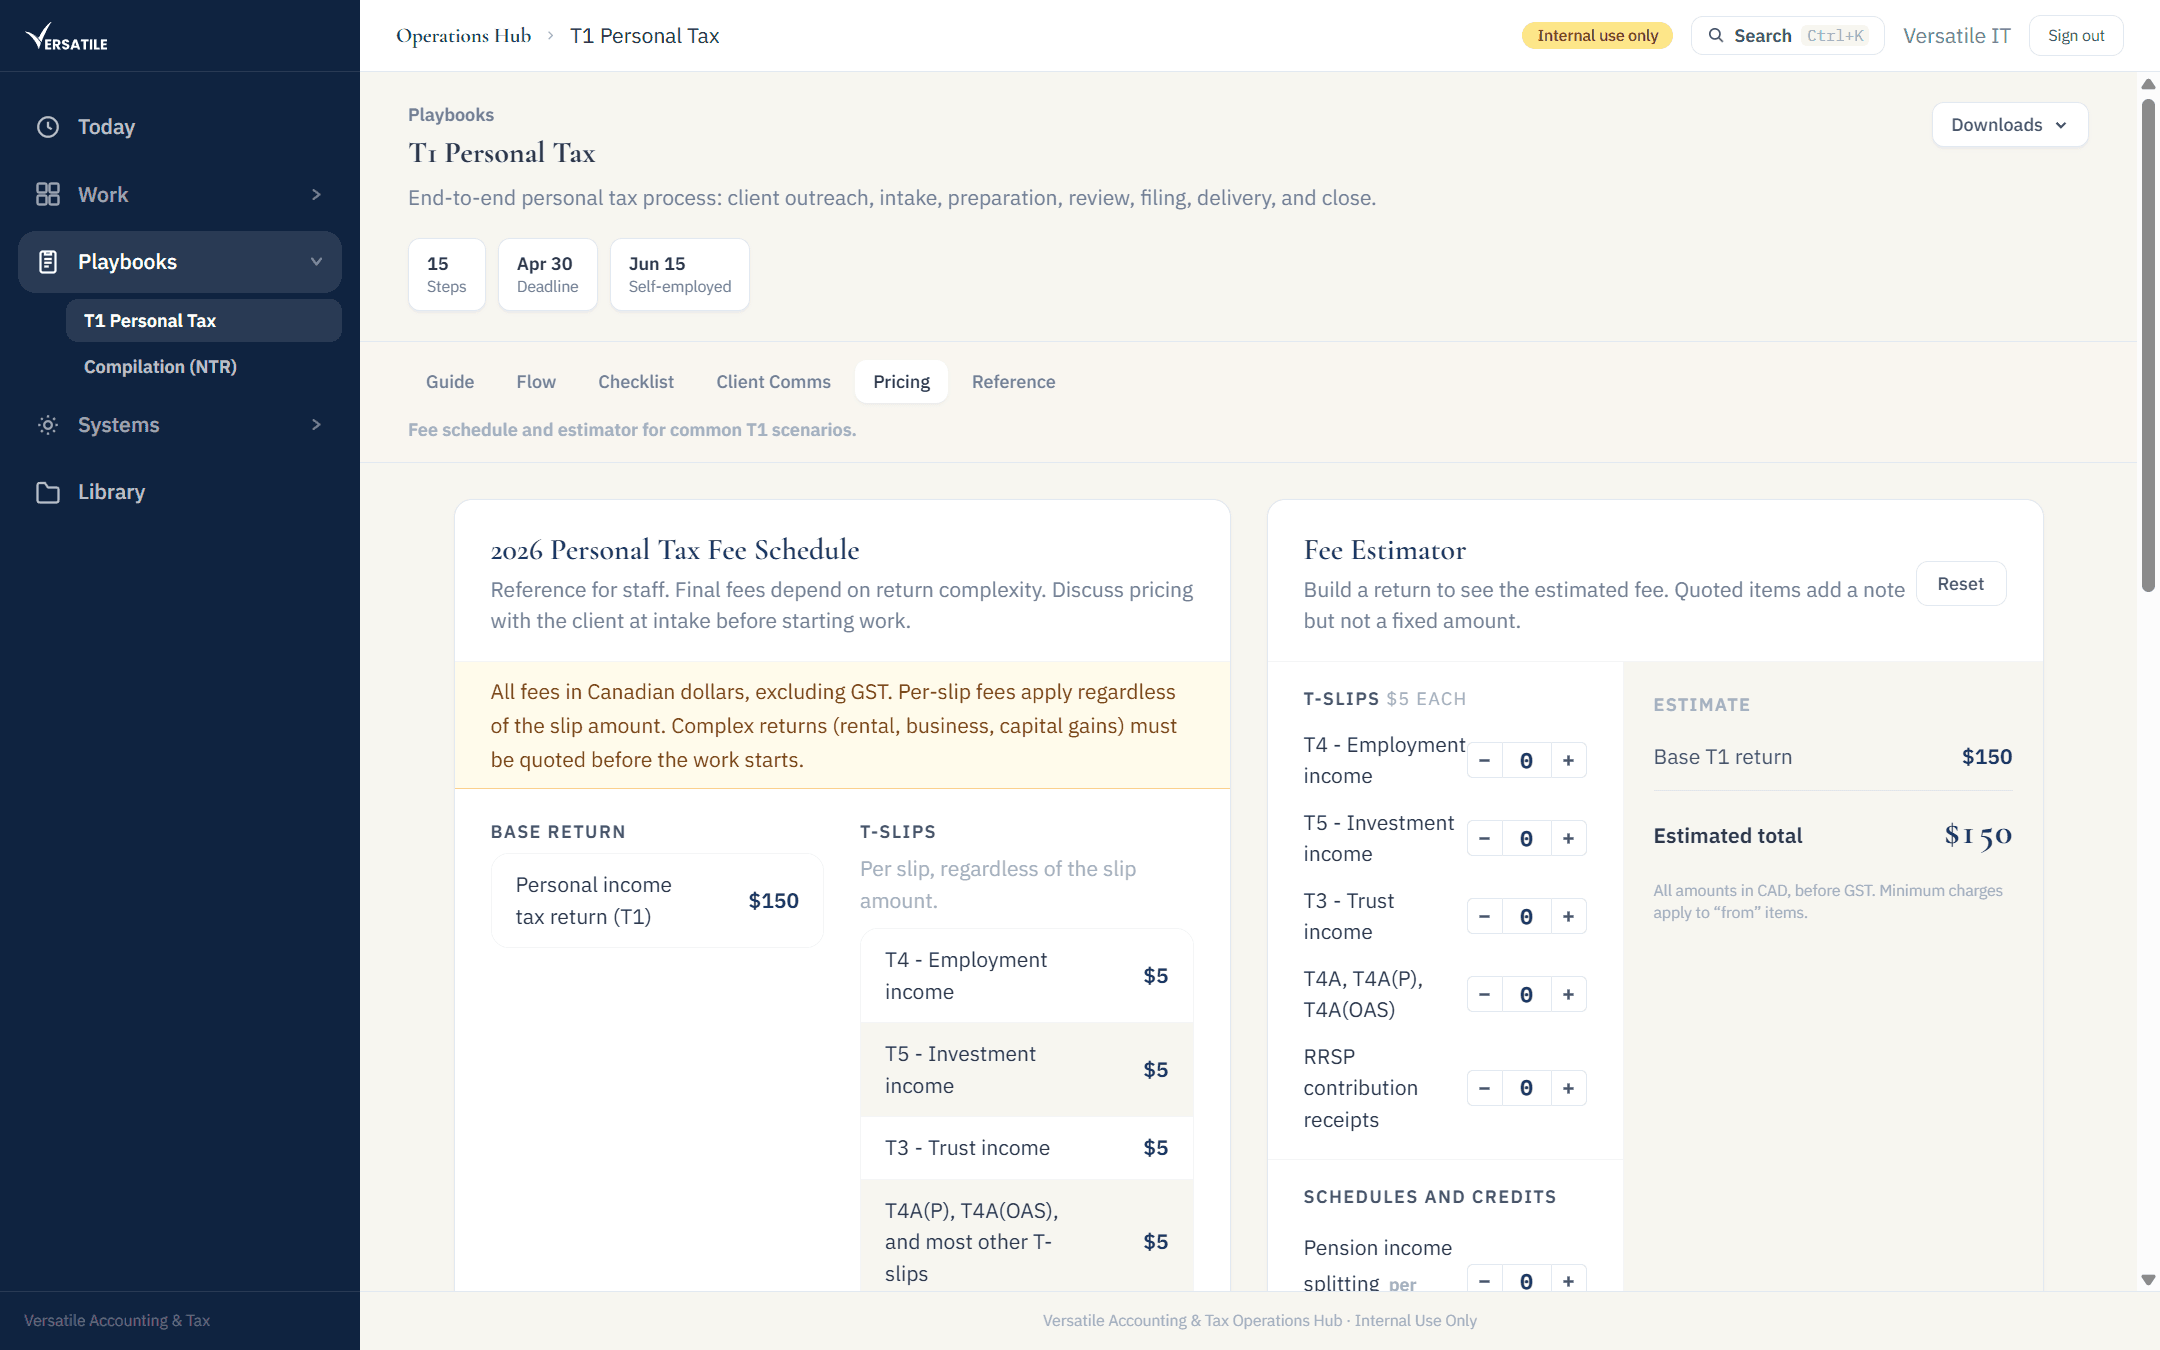Click the Estimated total $150 value

[x=1978, y=836]
